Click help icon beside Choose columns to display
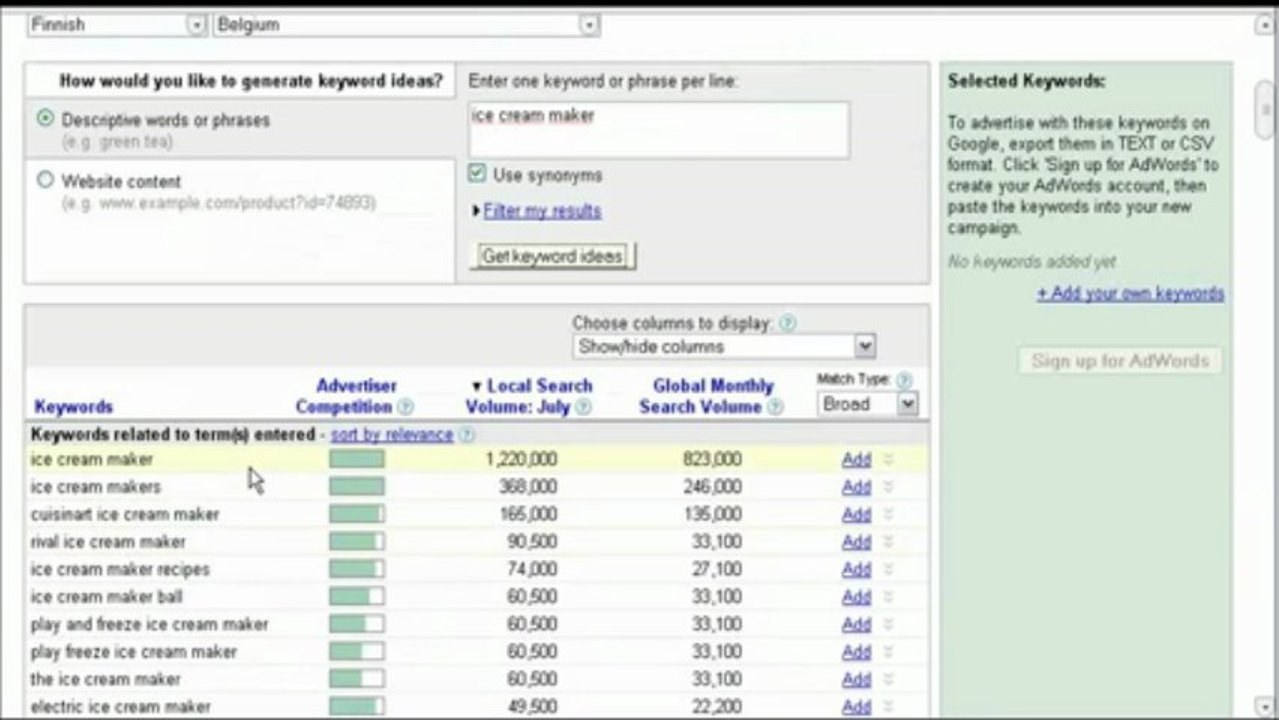This screenshot has height=720, width=1279. 787,323
